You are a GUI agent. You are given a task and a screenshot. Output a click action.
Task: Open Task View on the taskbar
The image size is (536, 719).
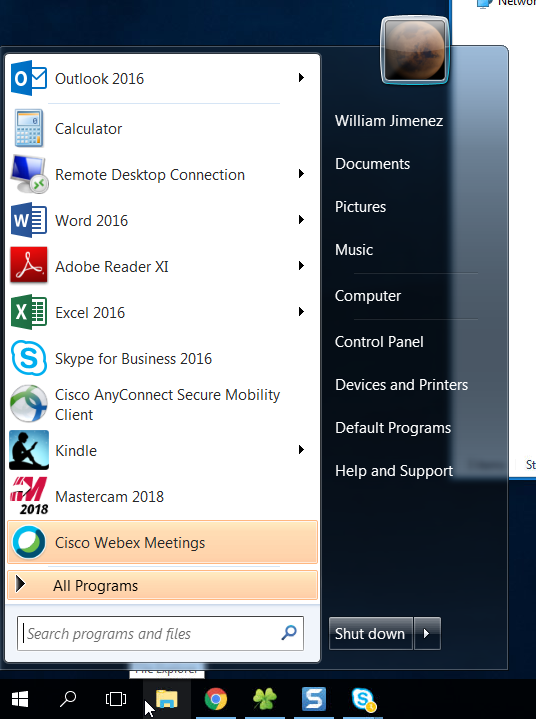116,699
